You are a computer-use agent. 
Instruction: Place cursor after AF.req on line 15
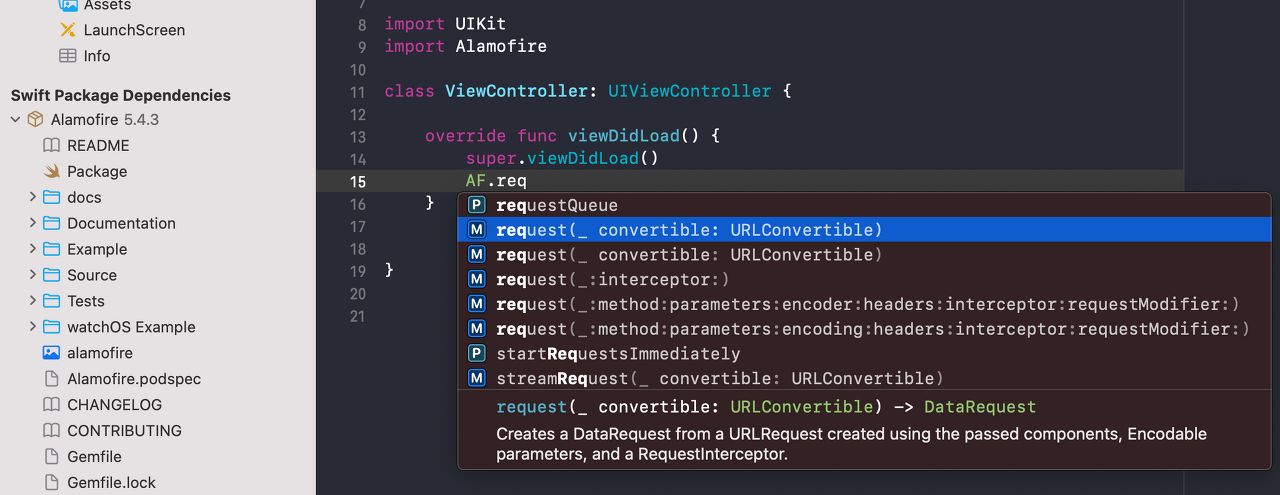527,181
